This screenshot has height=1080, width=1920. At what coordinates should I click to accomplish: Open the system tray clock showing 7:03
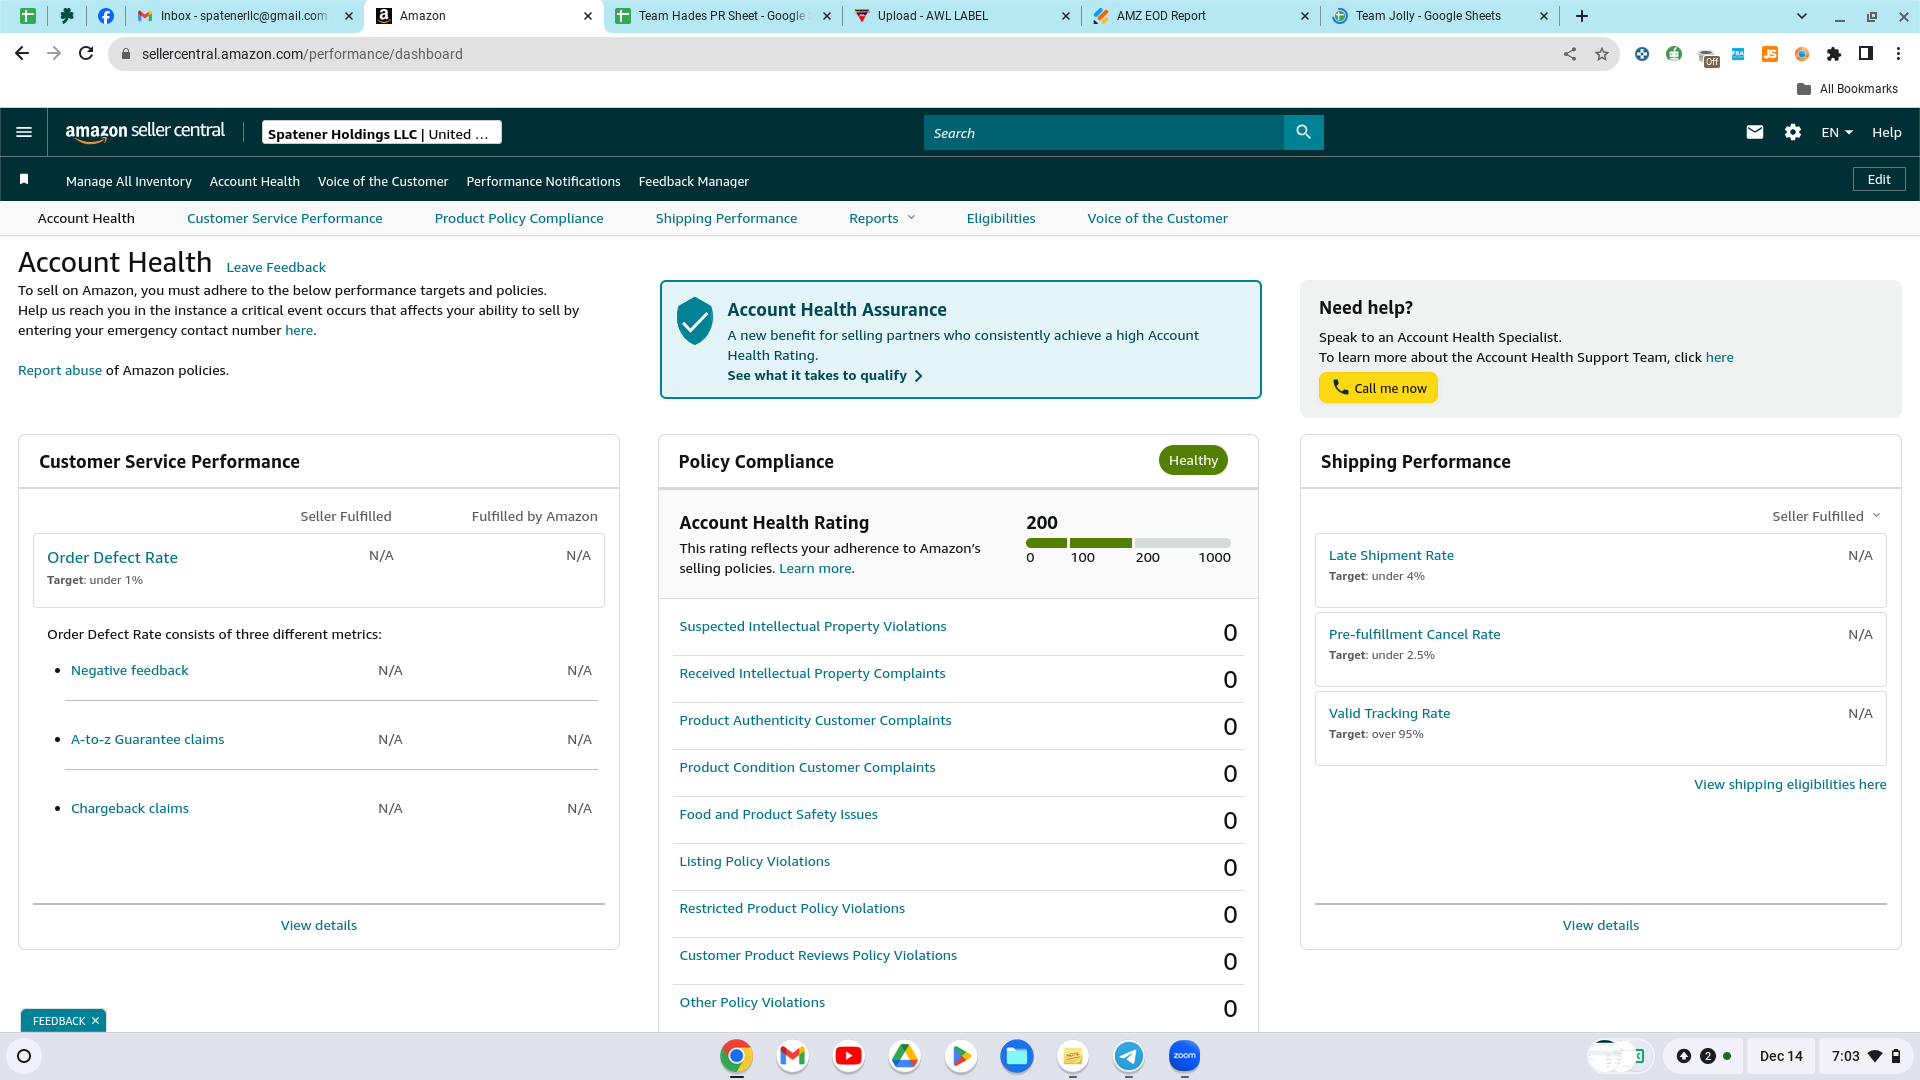(1845, 1056)
